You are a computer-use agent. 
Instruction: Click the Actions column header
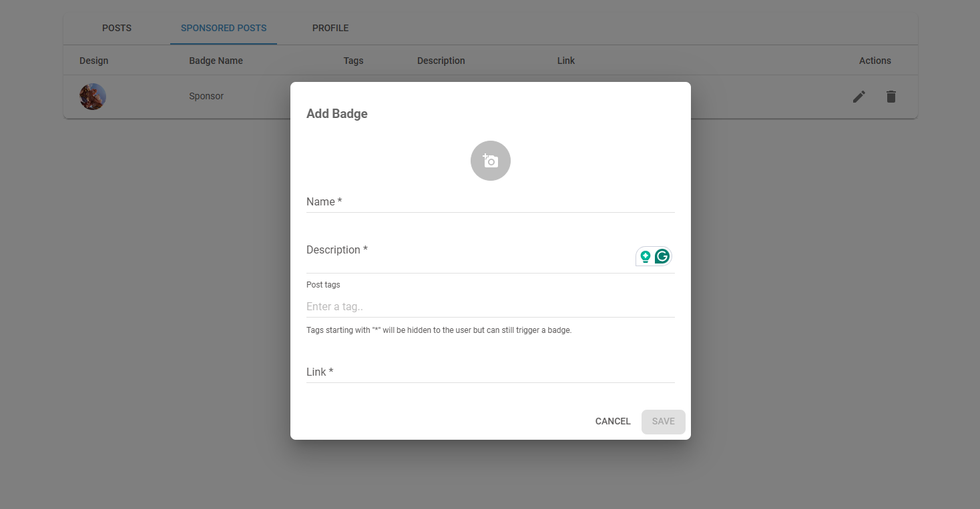click(x=874, y=61)
